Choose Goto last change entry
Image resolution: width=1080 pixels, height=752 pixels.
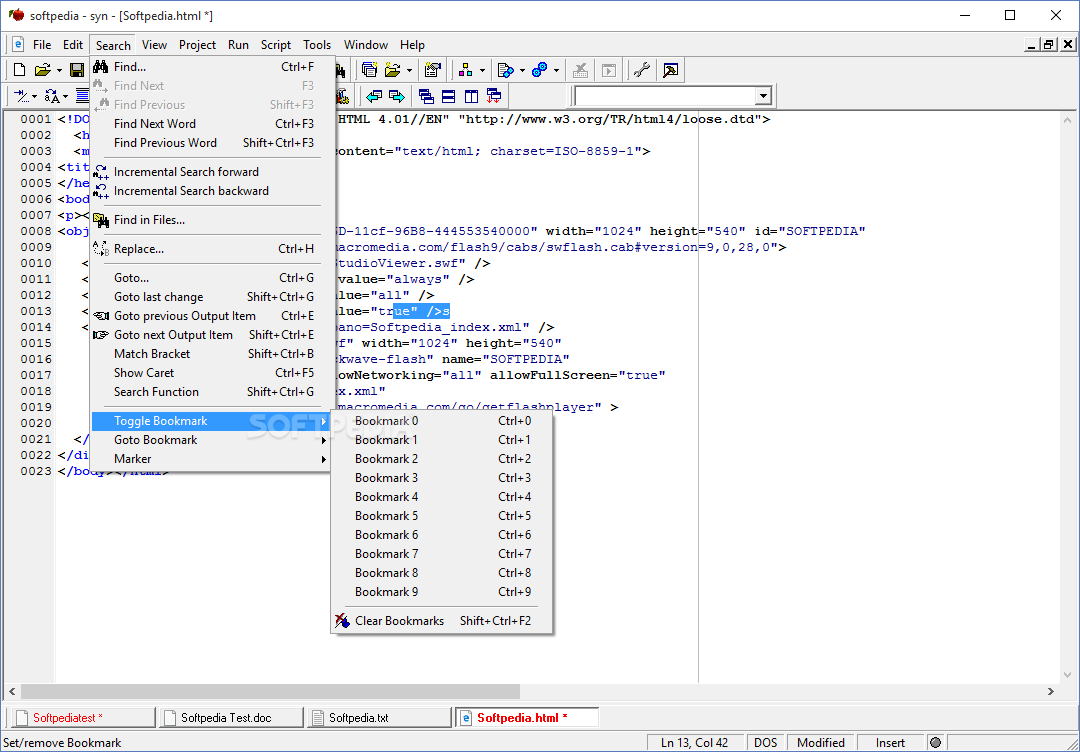[212, 297]
